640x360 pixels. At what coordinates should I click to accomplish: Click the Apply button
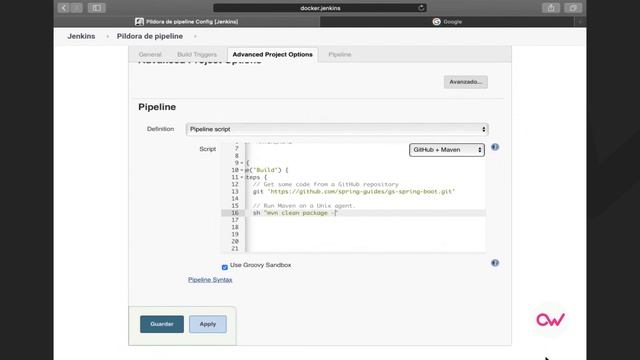pos(208,324)
